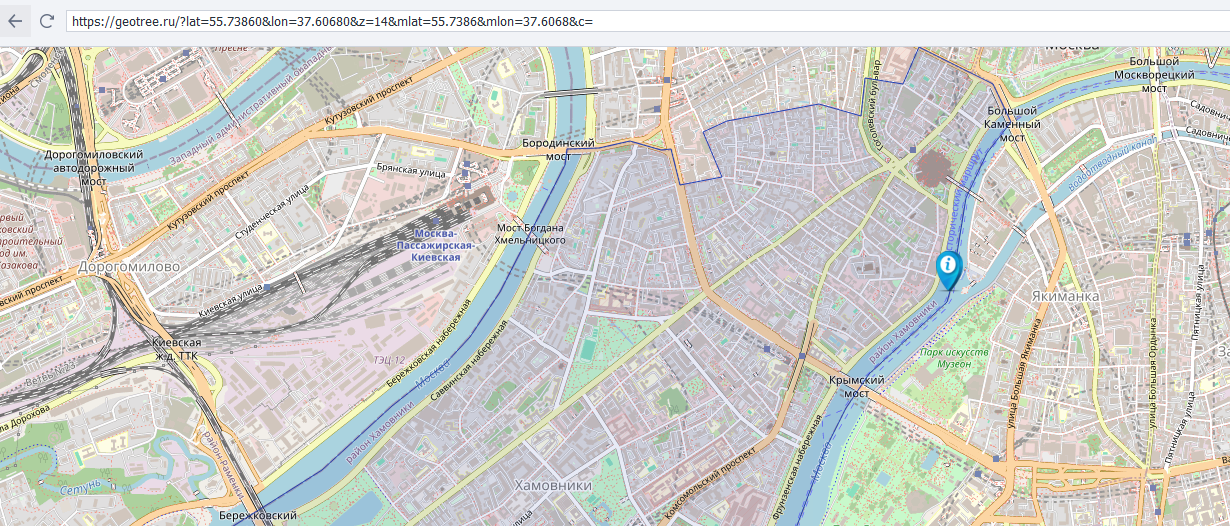The image size is (1230, 526).
Task: Click the Сетунь river label
Action: pos(81,488)
